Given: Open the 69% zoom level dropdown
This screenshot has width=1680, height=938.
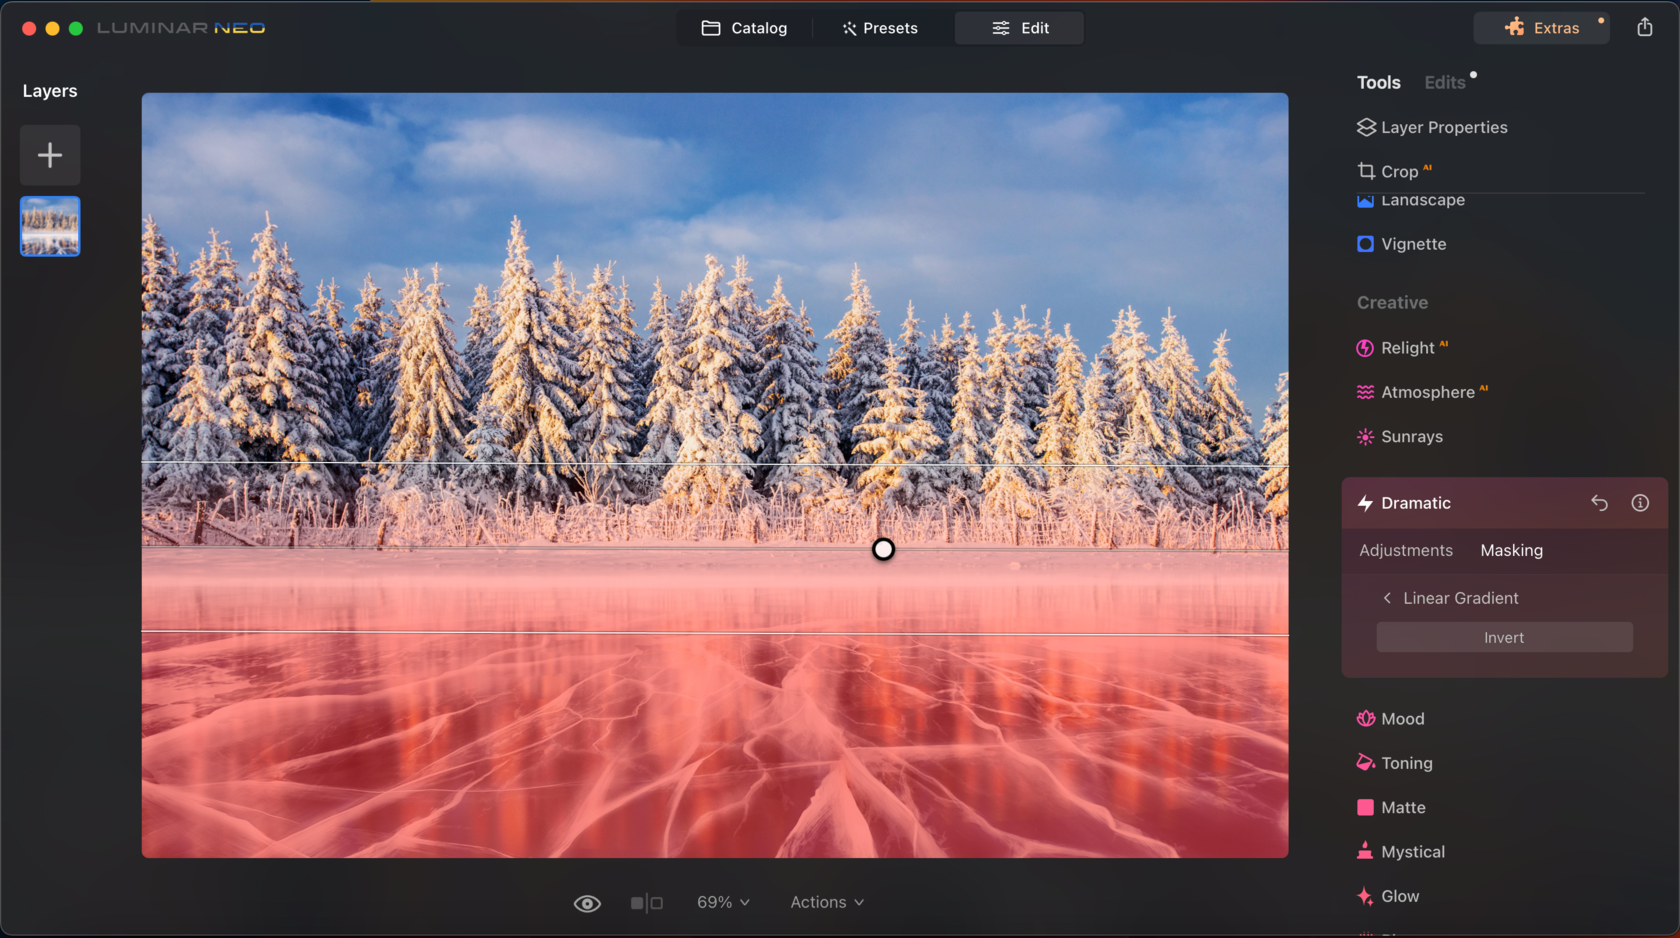Looking at the screenshot, I should point(723,902).
